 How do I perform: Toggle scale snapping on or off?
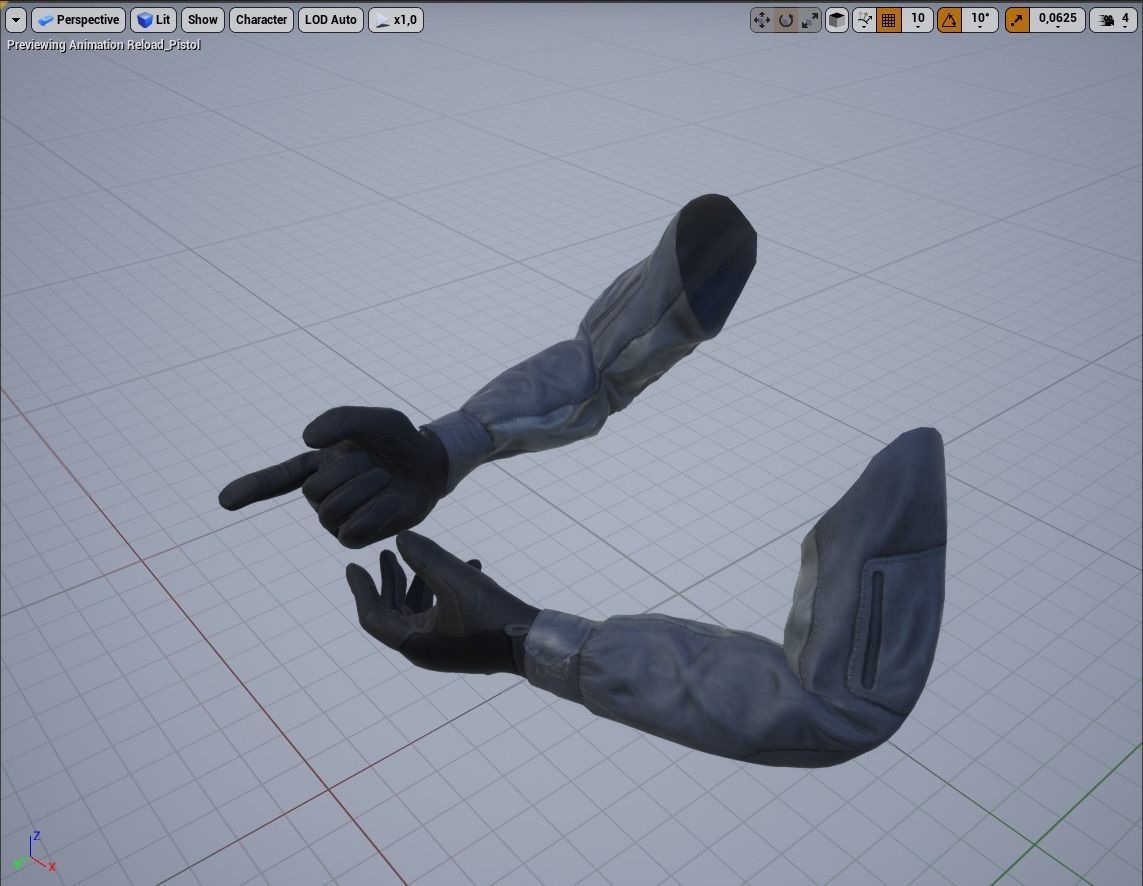coord(1017,20)
